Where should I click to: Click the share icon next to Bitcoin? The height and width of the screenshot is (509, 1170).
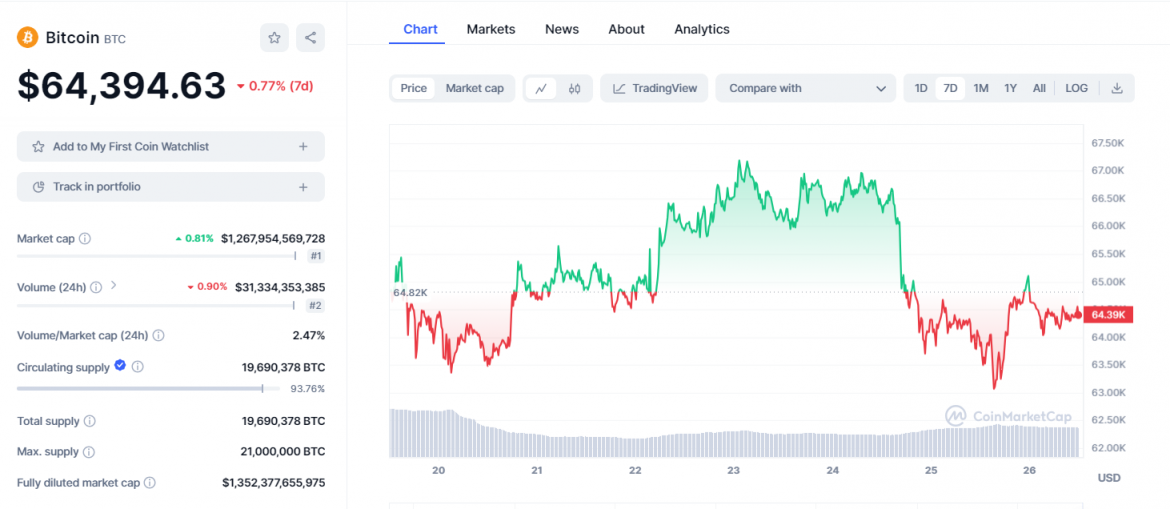point(310,38)
